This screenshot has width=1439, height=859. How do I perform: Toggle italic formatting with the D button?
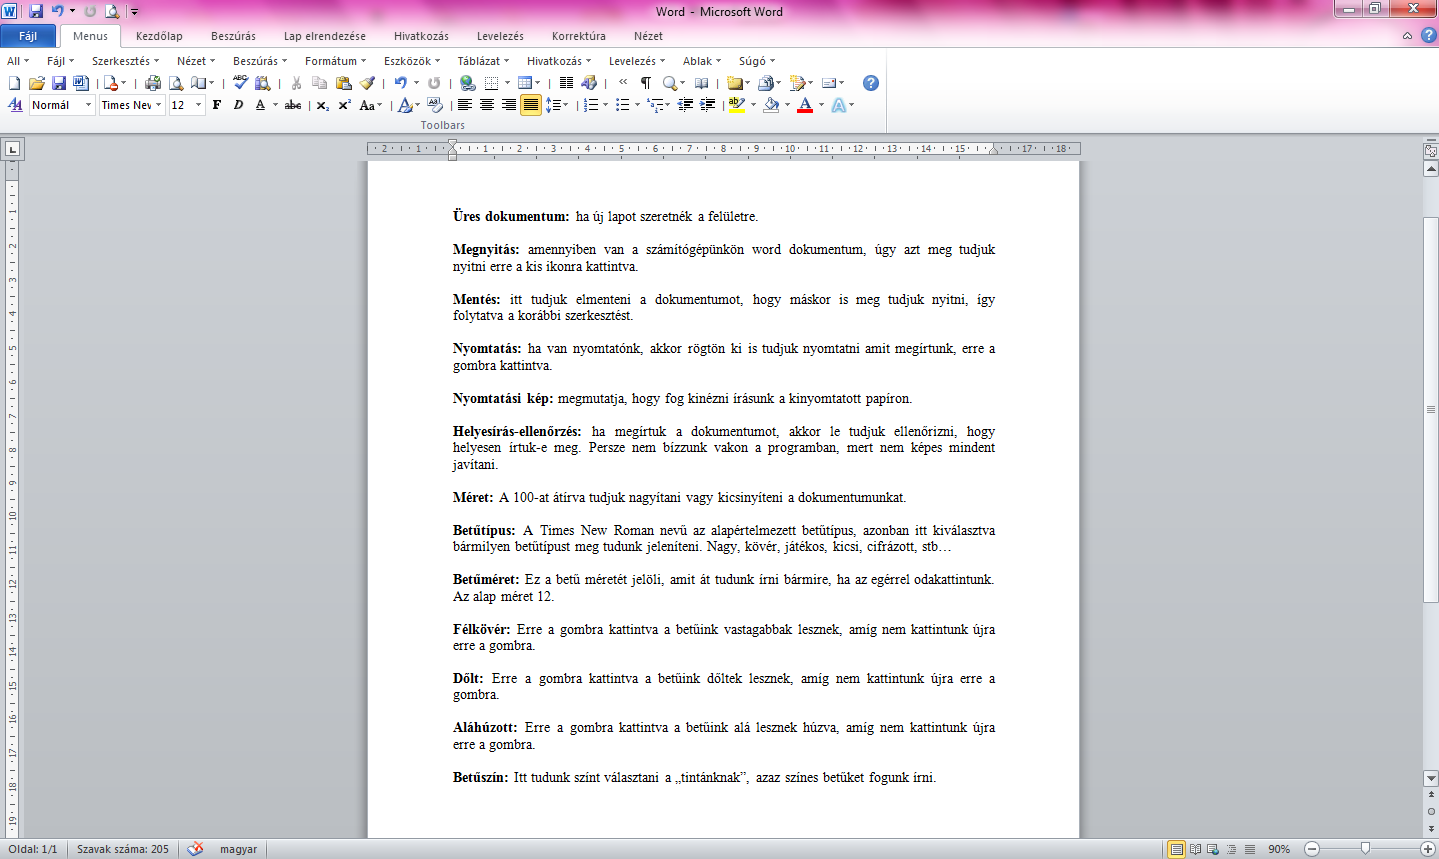click(x=238, y=105)
